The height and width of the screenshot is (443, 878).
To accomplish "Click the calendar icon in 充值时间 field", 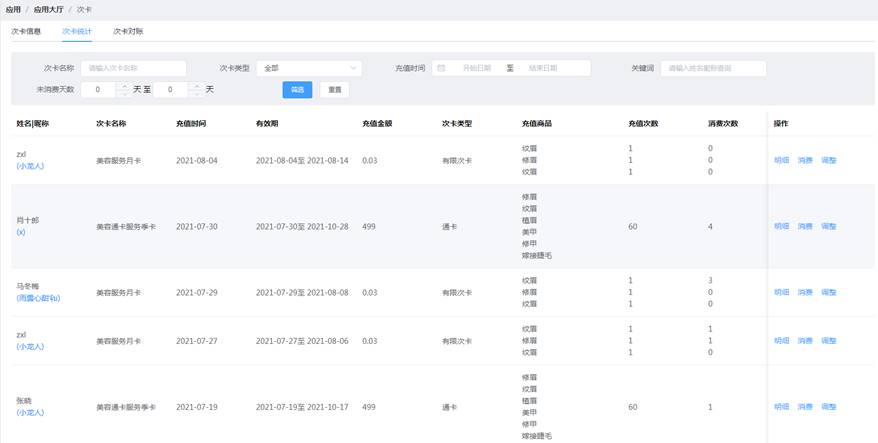I will (441, 68).
